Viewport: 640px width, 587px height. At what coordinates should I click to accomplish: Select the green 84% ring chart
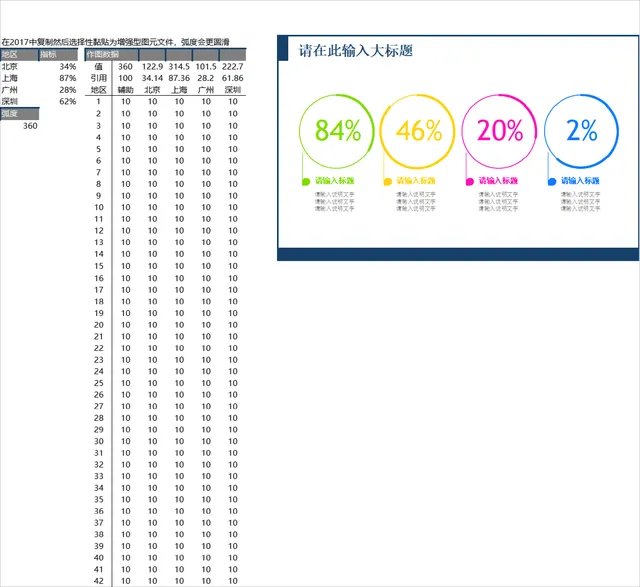coord(337,131)
